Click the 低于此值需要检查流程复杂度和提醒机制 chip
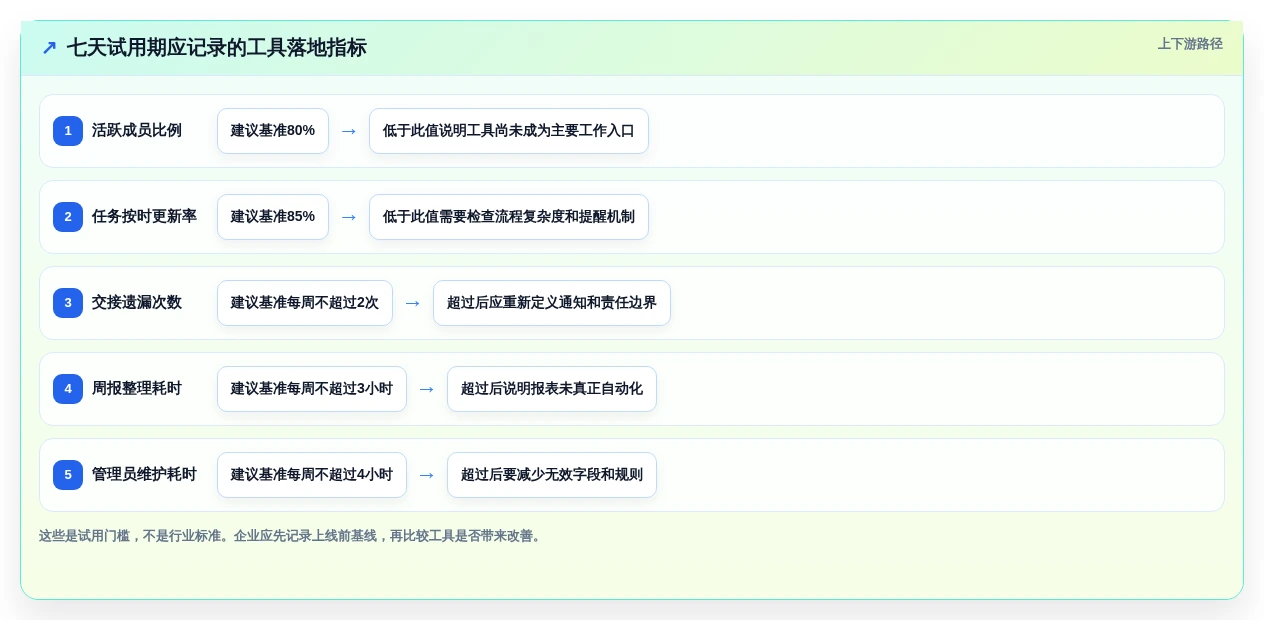This screenshot has width=1264, height=620. click(509, 217)
